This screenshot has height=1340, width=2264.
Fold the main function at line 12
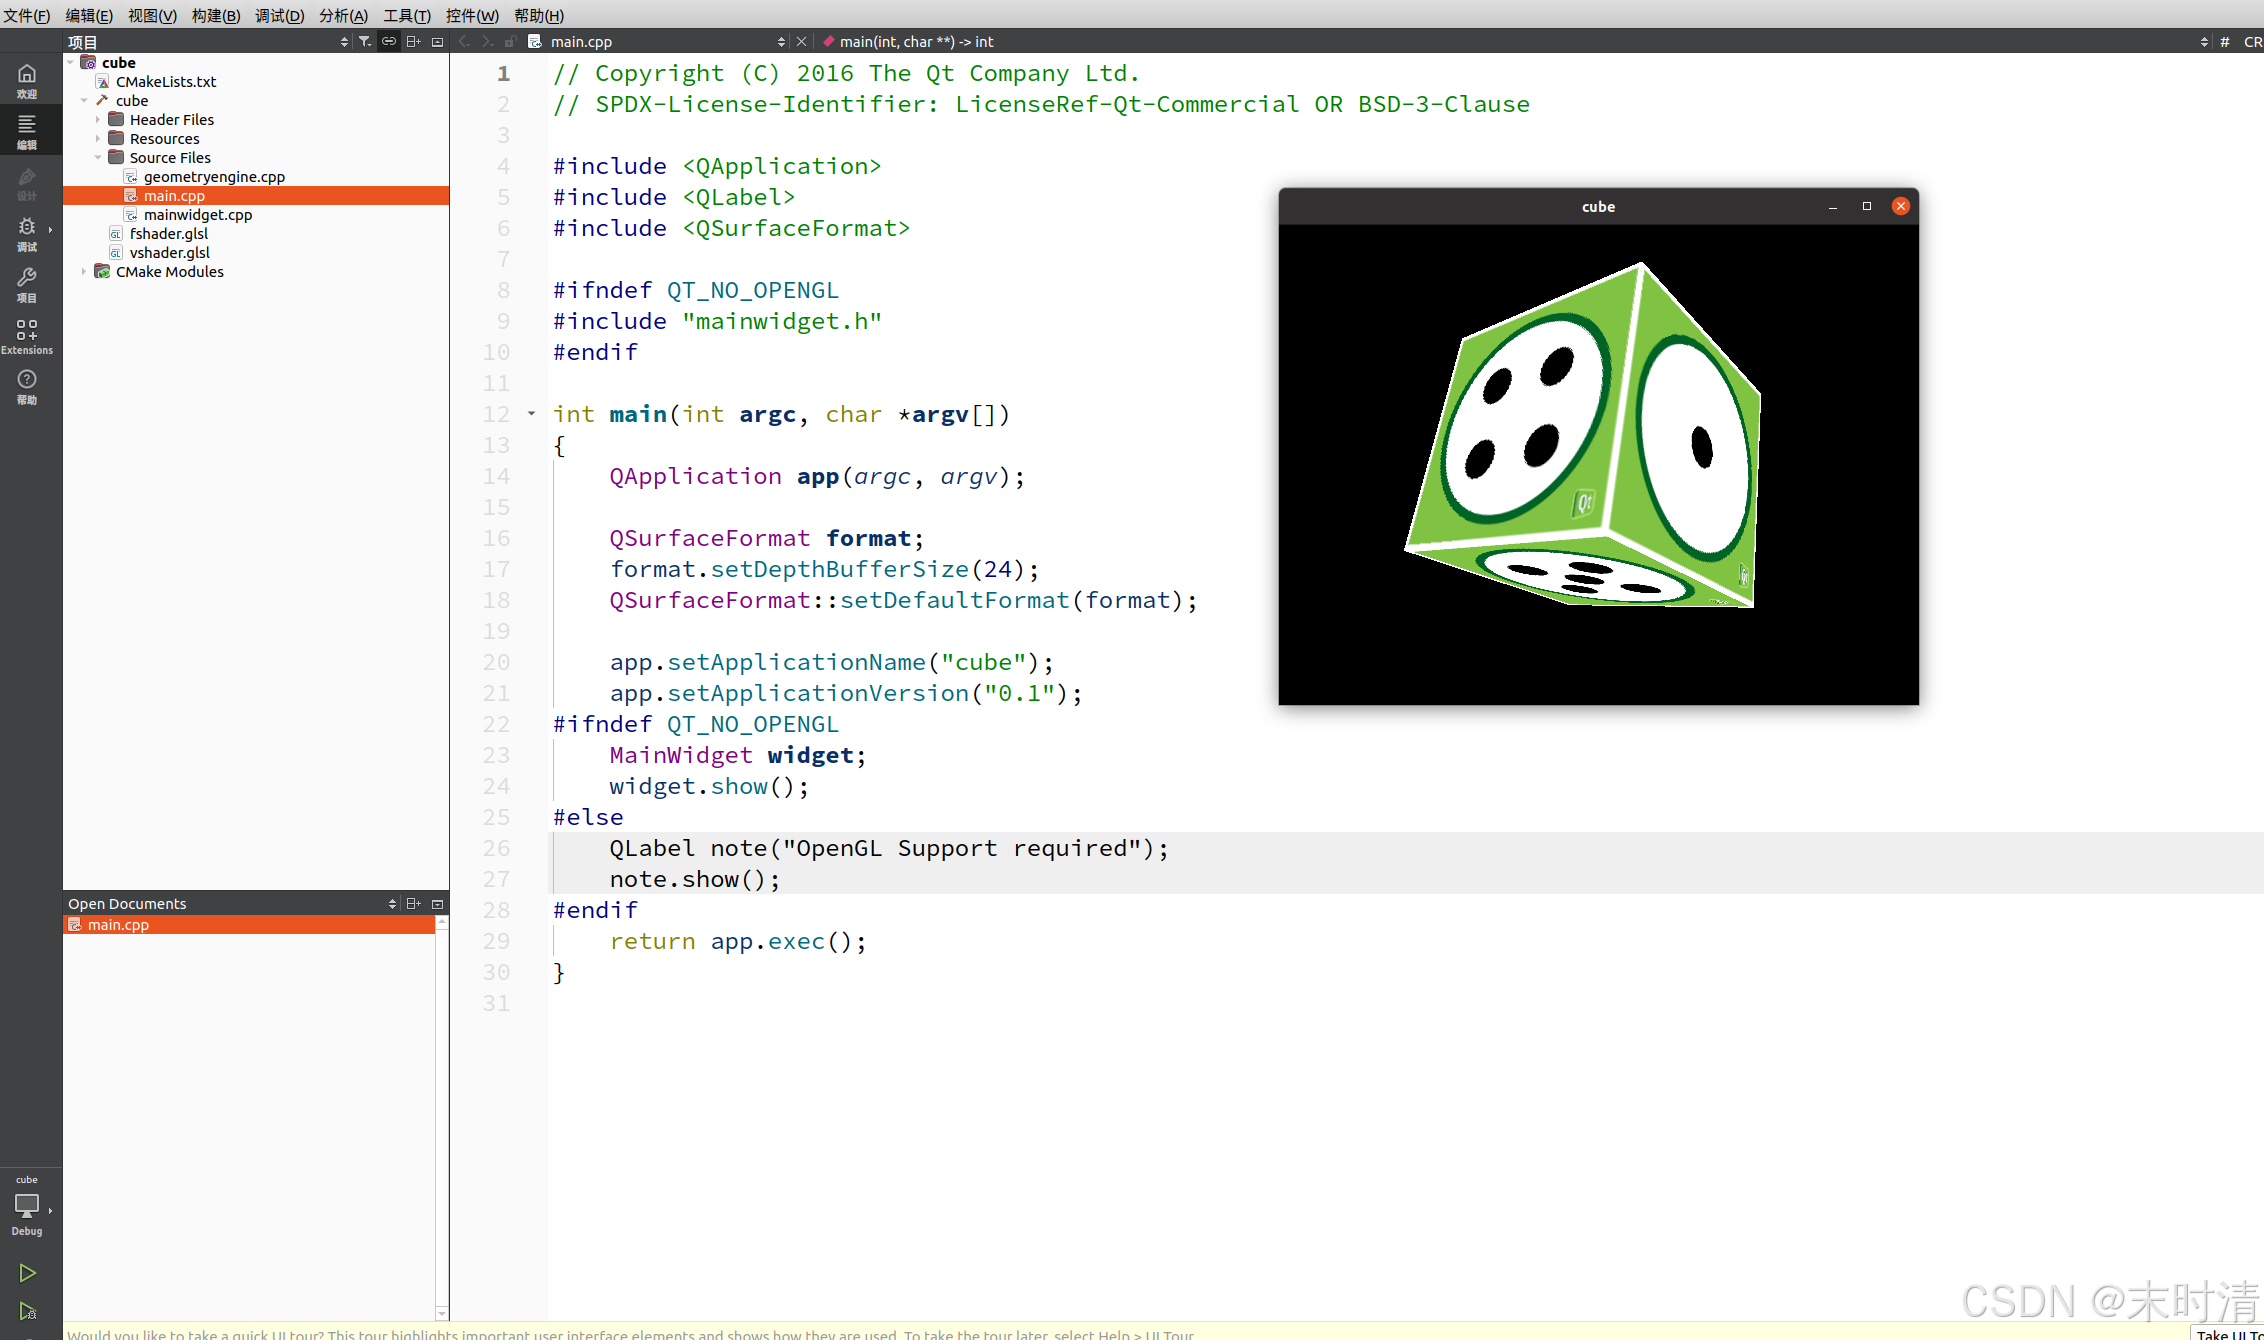click(x=531, y=413)
